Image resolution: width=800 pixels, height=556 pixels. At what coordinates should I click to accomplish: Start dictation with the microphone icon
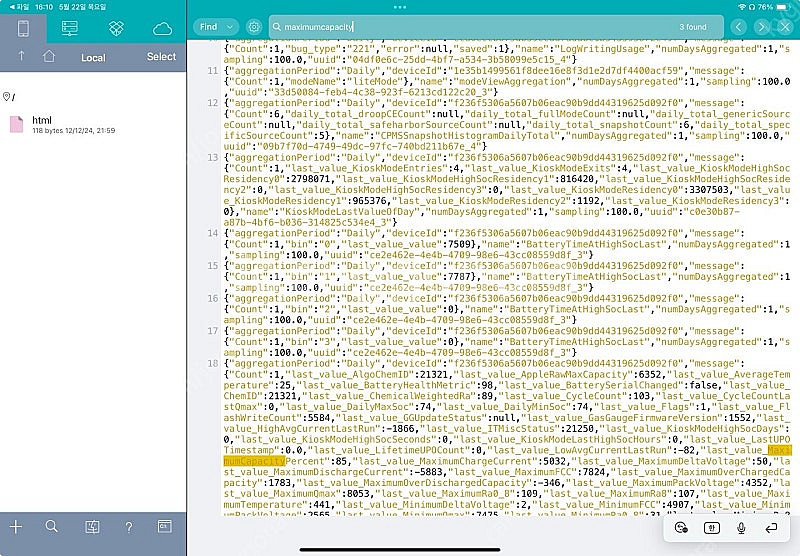[x=741, y=528]
